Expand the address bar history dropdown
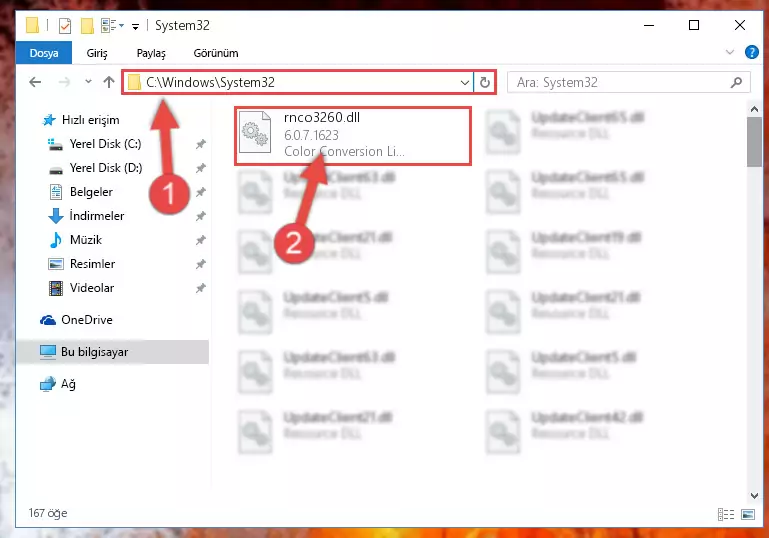769x538 pixels. coord(464,82)
